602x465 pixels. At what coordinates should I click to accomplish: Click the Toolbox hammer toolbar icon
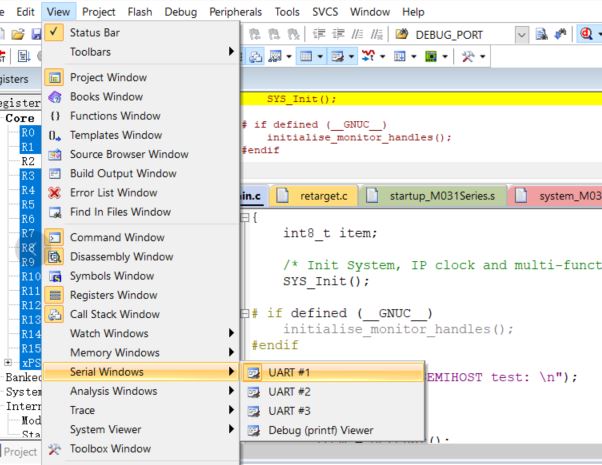pos(468,56)
